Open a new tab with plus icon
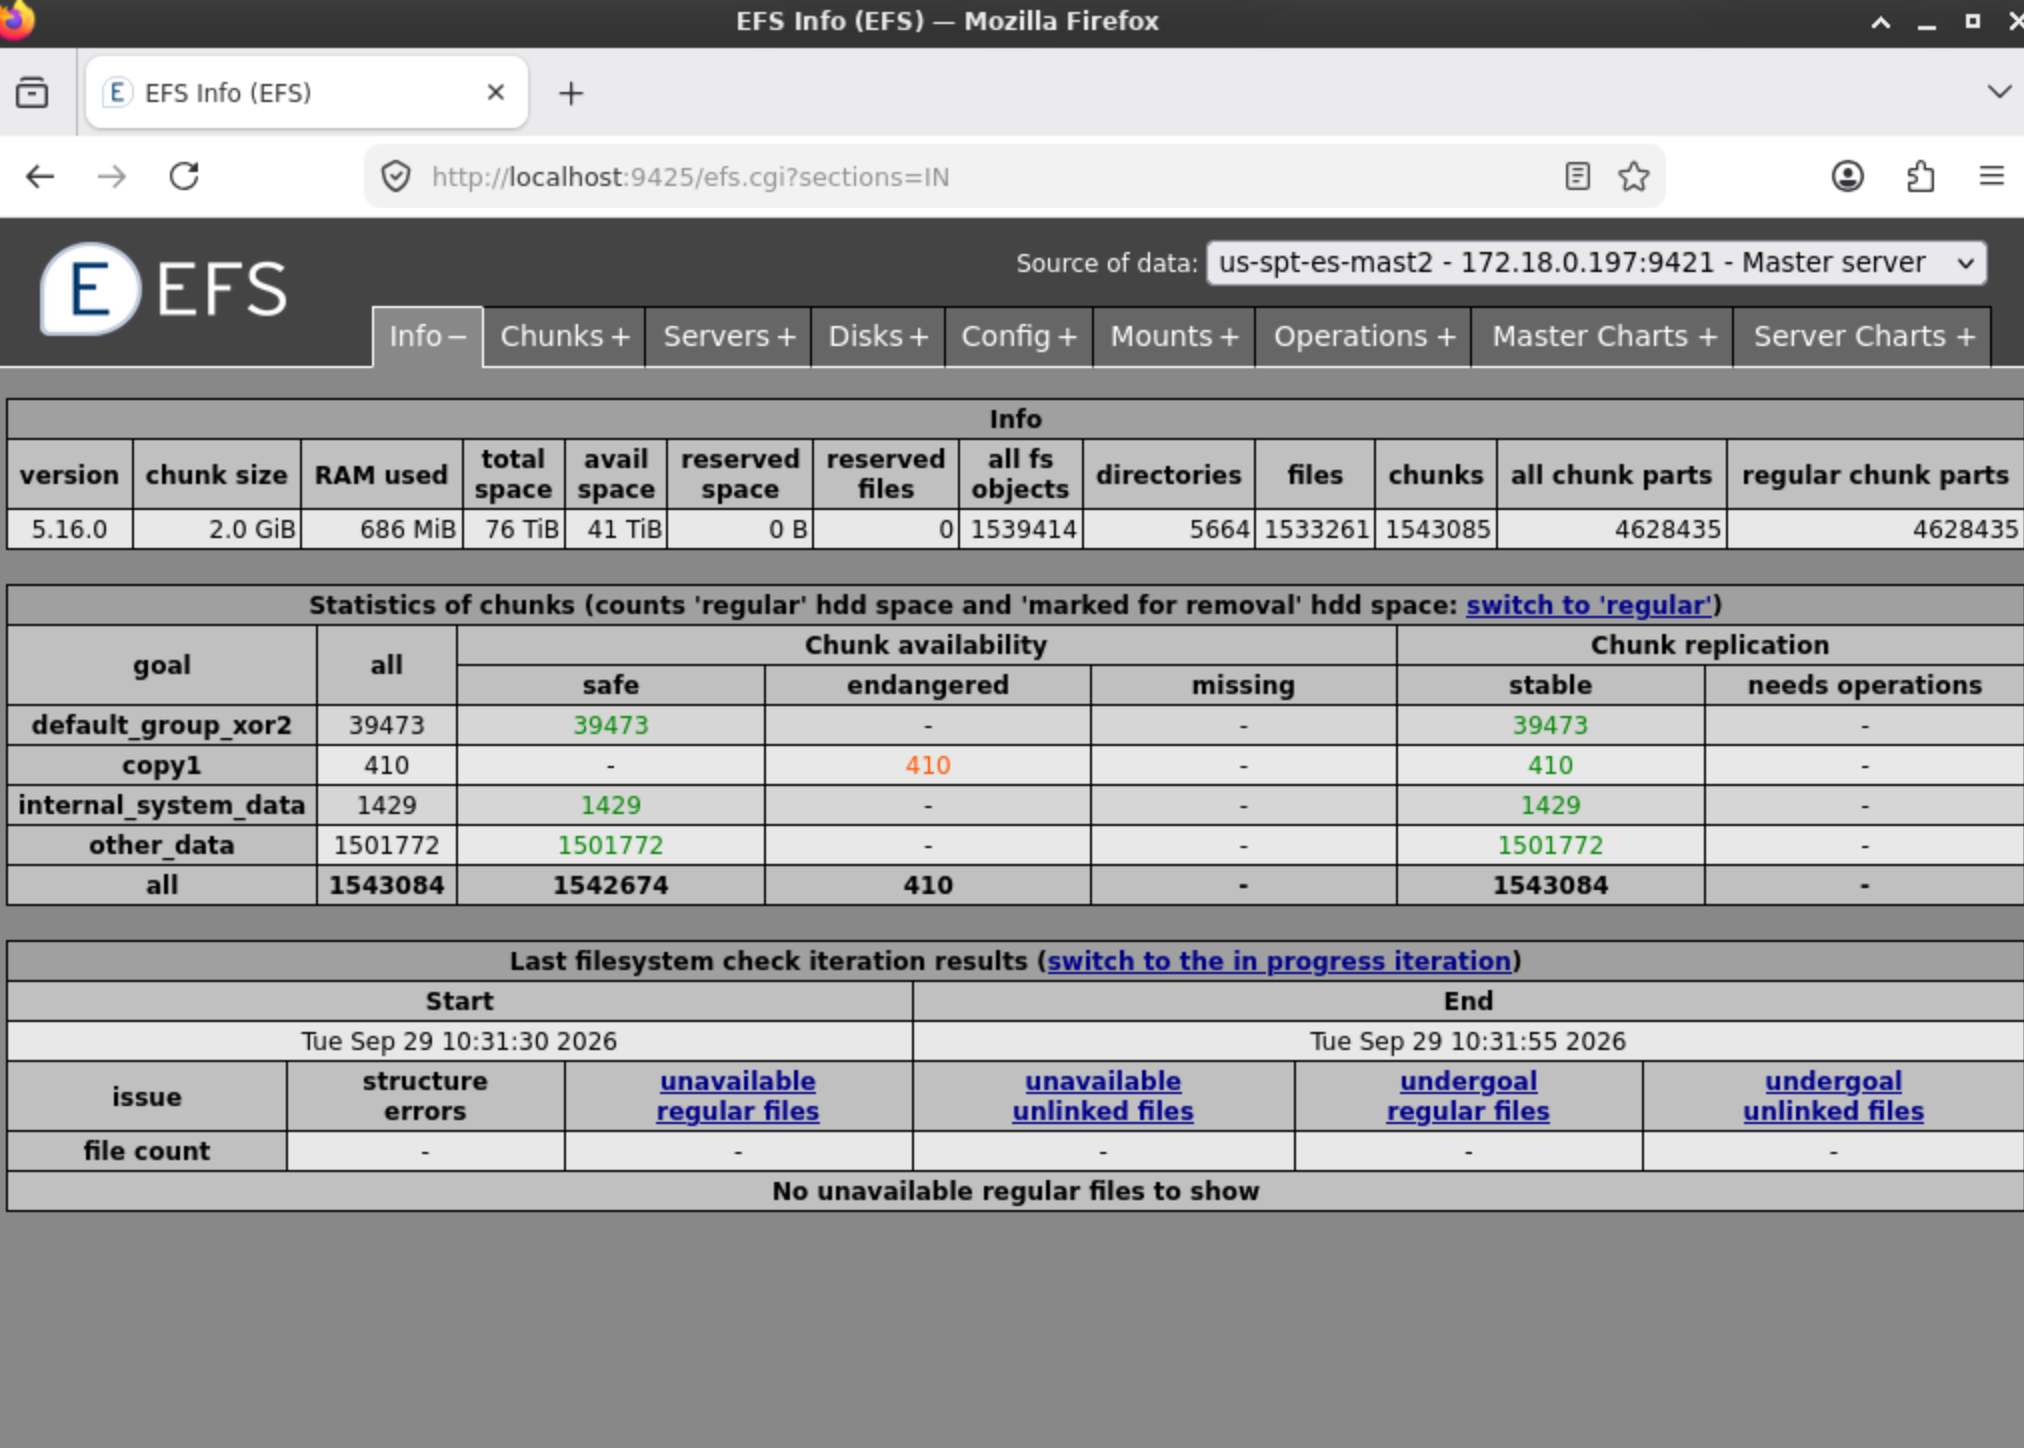 pos(571,93)
